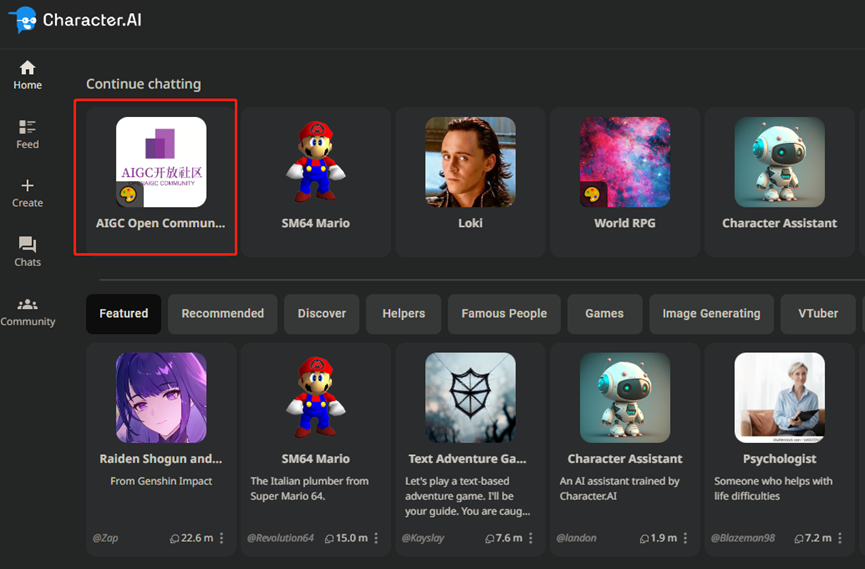Open three-dot menu on Psychologist card
Image resolution: width=865 pixels, height=569 pixels.
point(840,538)
